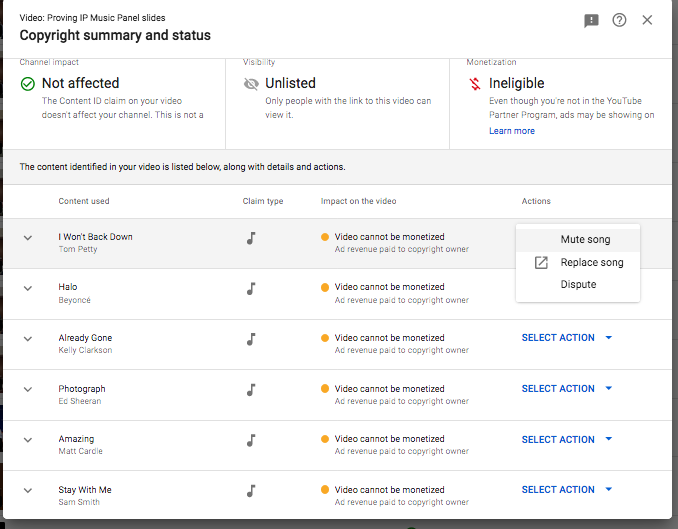Click the music note for Photograph
678x529 pixels.
point(251,389)
